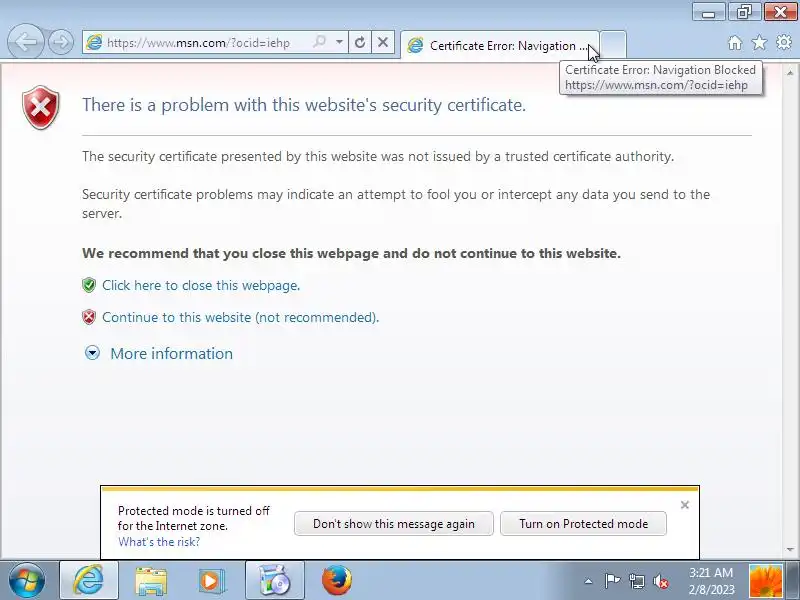The image size is (800, 600).
Task: Click the large red shield error icon
Action: 41,108
